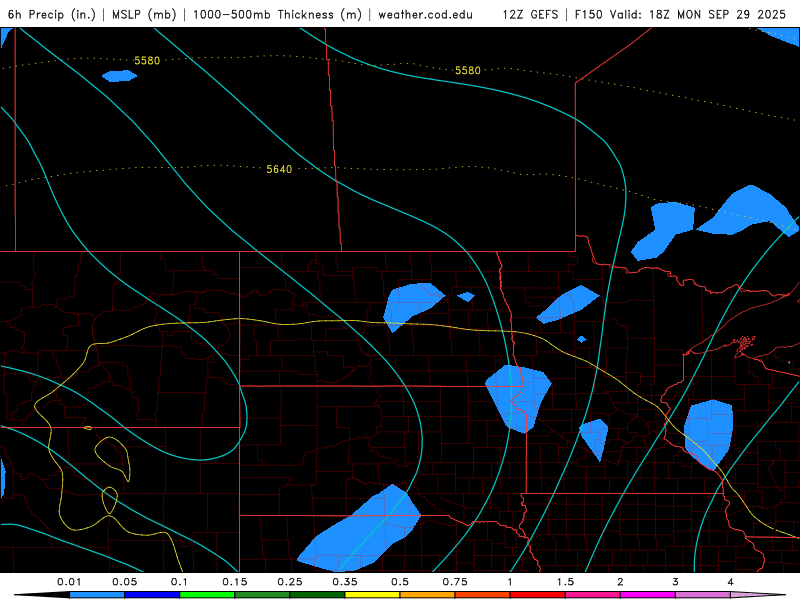Click the 0.15 legend value

(235, 582)
